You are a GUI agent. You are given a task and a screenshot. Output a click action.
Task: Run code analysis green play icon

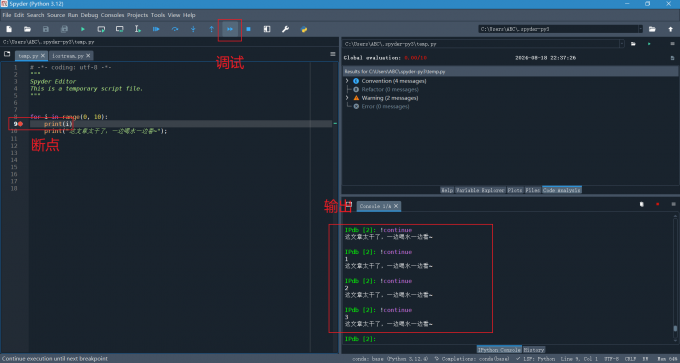(x=649, y=44)
